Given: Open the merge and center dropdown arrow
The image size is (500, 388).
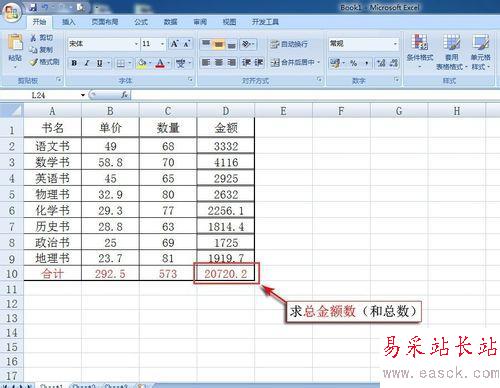Looking at the screenshot, I should pos(318,62).
